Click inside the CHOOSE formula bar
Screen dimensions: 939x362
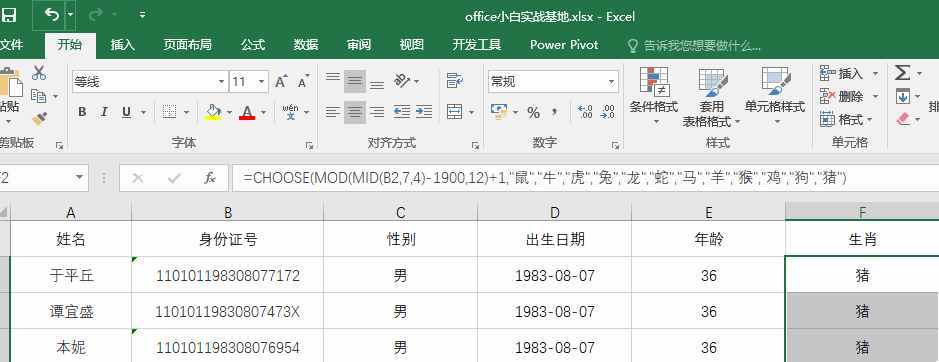click(586, 178)
